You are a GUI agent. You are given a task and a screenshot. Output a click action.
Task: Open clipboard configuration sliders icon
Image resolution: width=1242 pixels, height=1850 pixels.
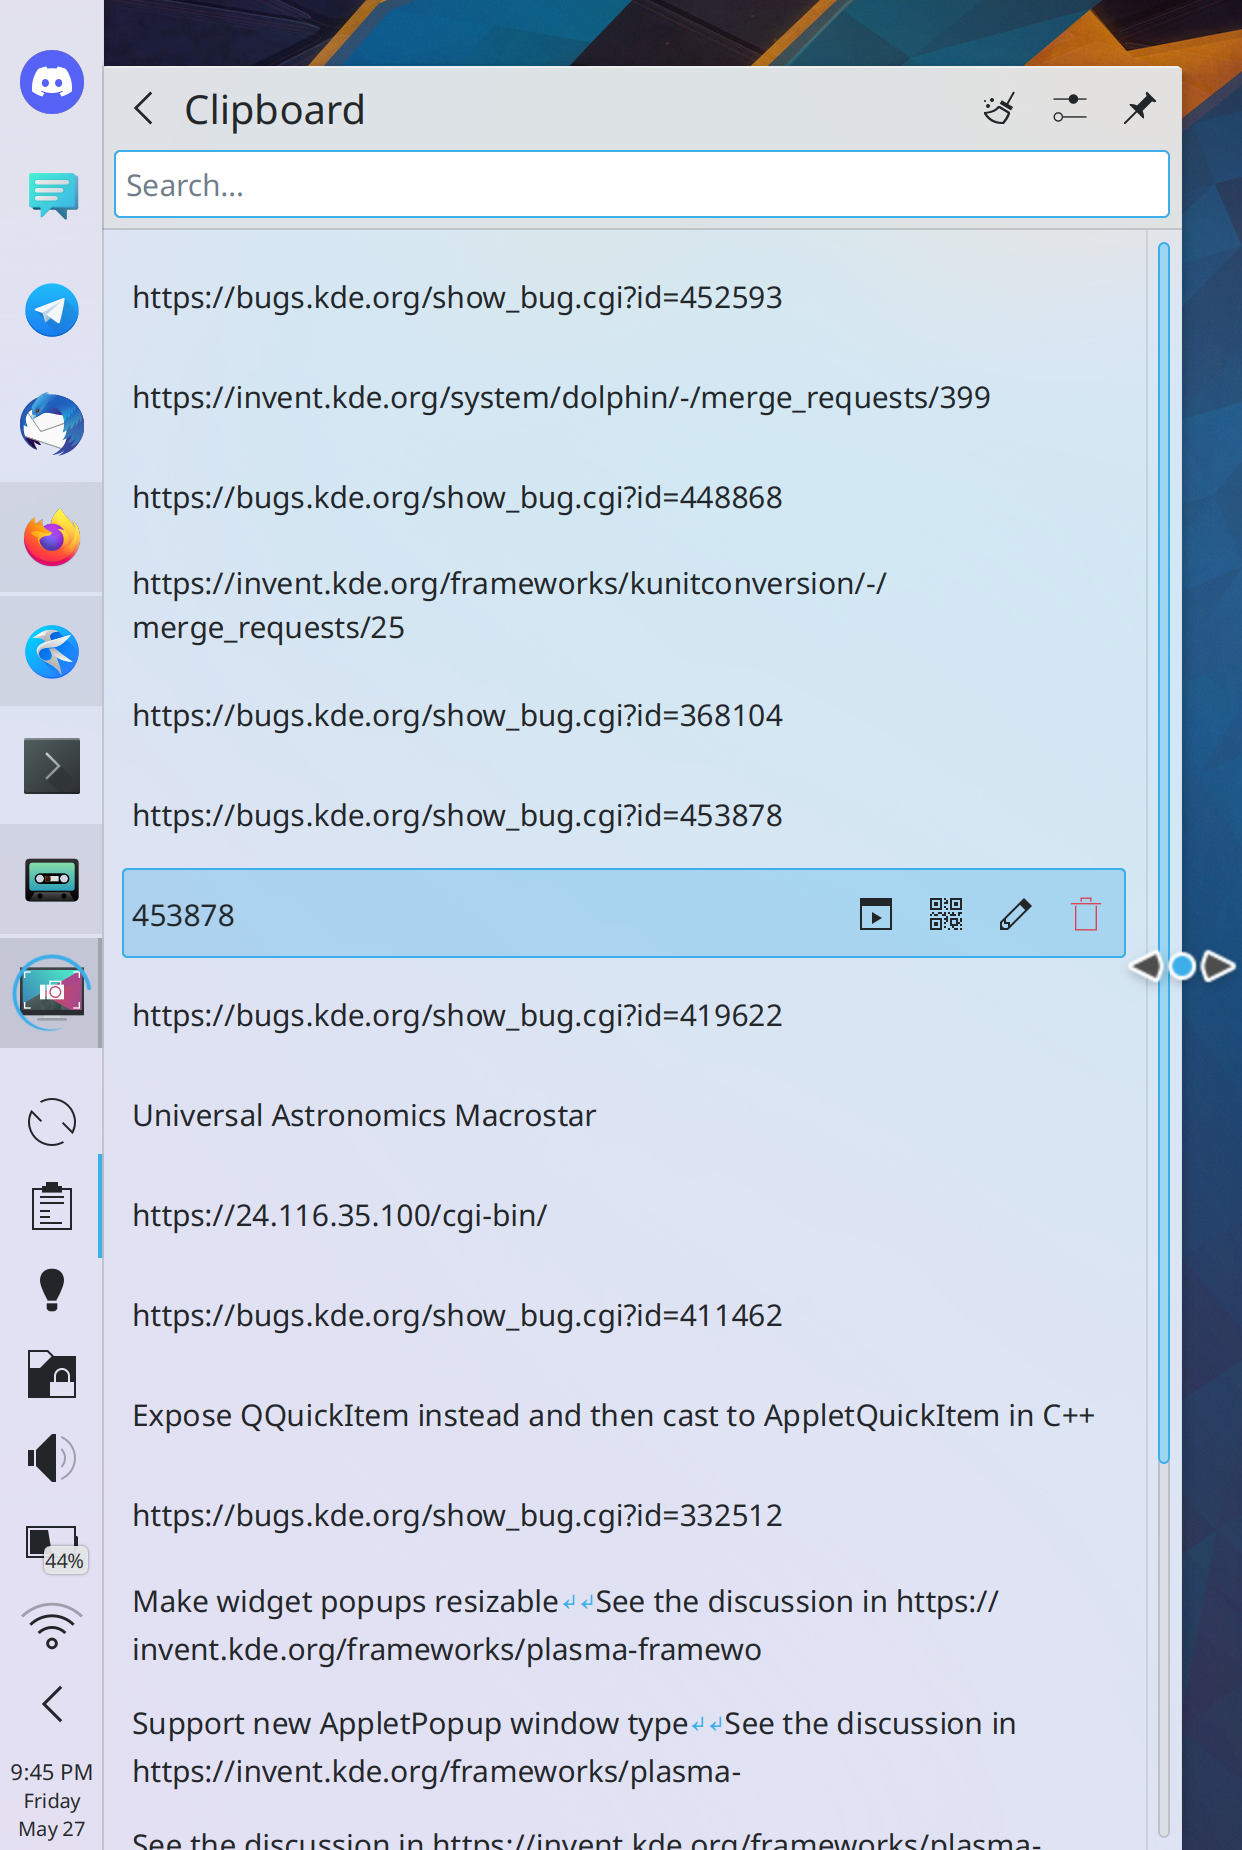click(1069, 108)
